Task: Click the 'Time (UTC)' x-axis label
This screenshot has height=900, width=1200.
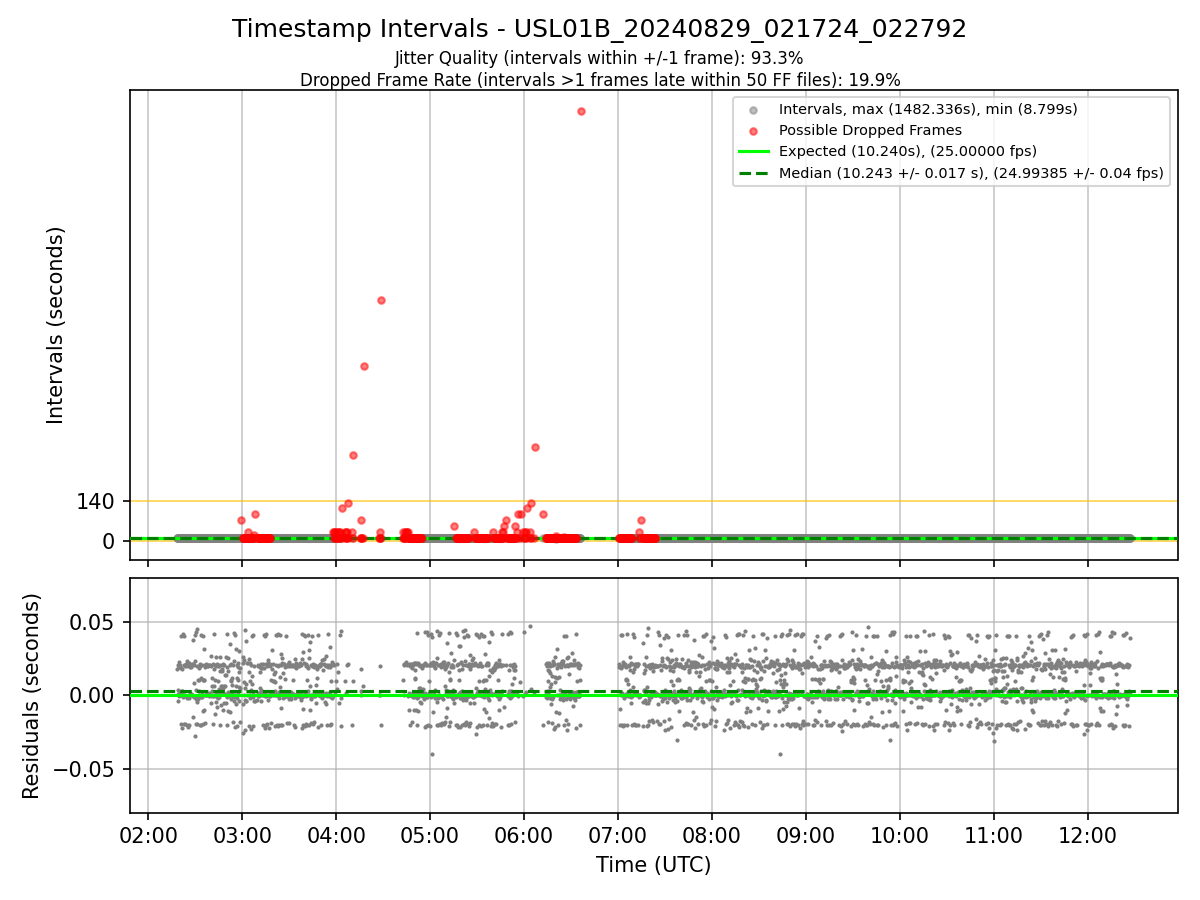Action: (653, 865)
